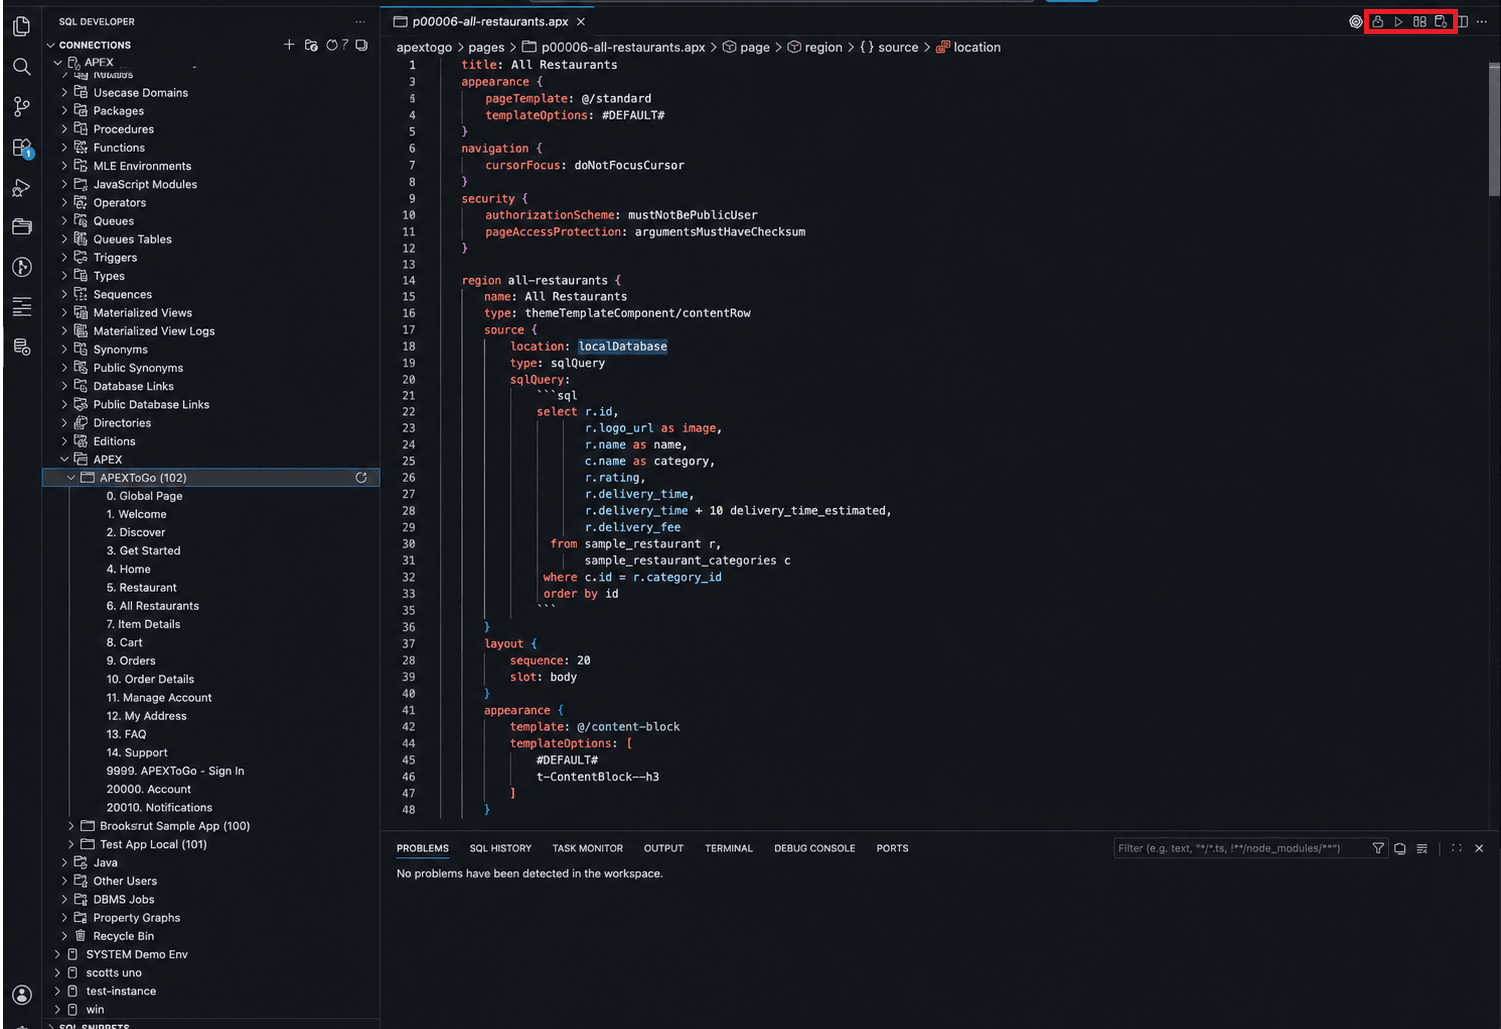This screenshot has width=1501, height=1029.
Task: Click the unlock icon in editor toolbar
Action: coord(1377,21)
